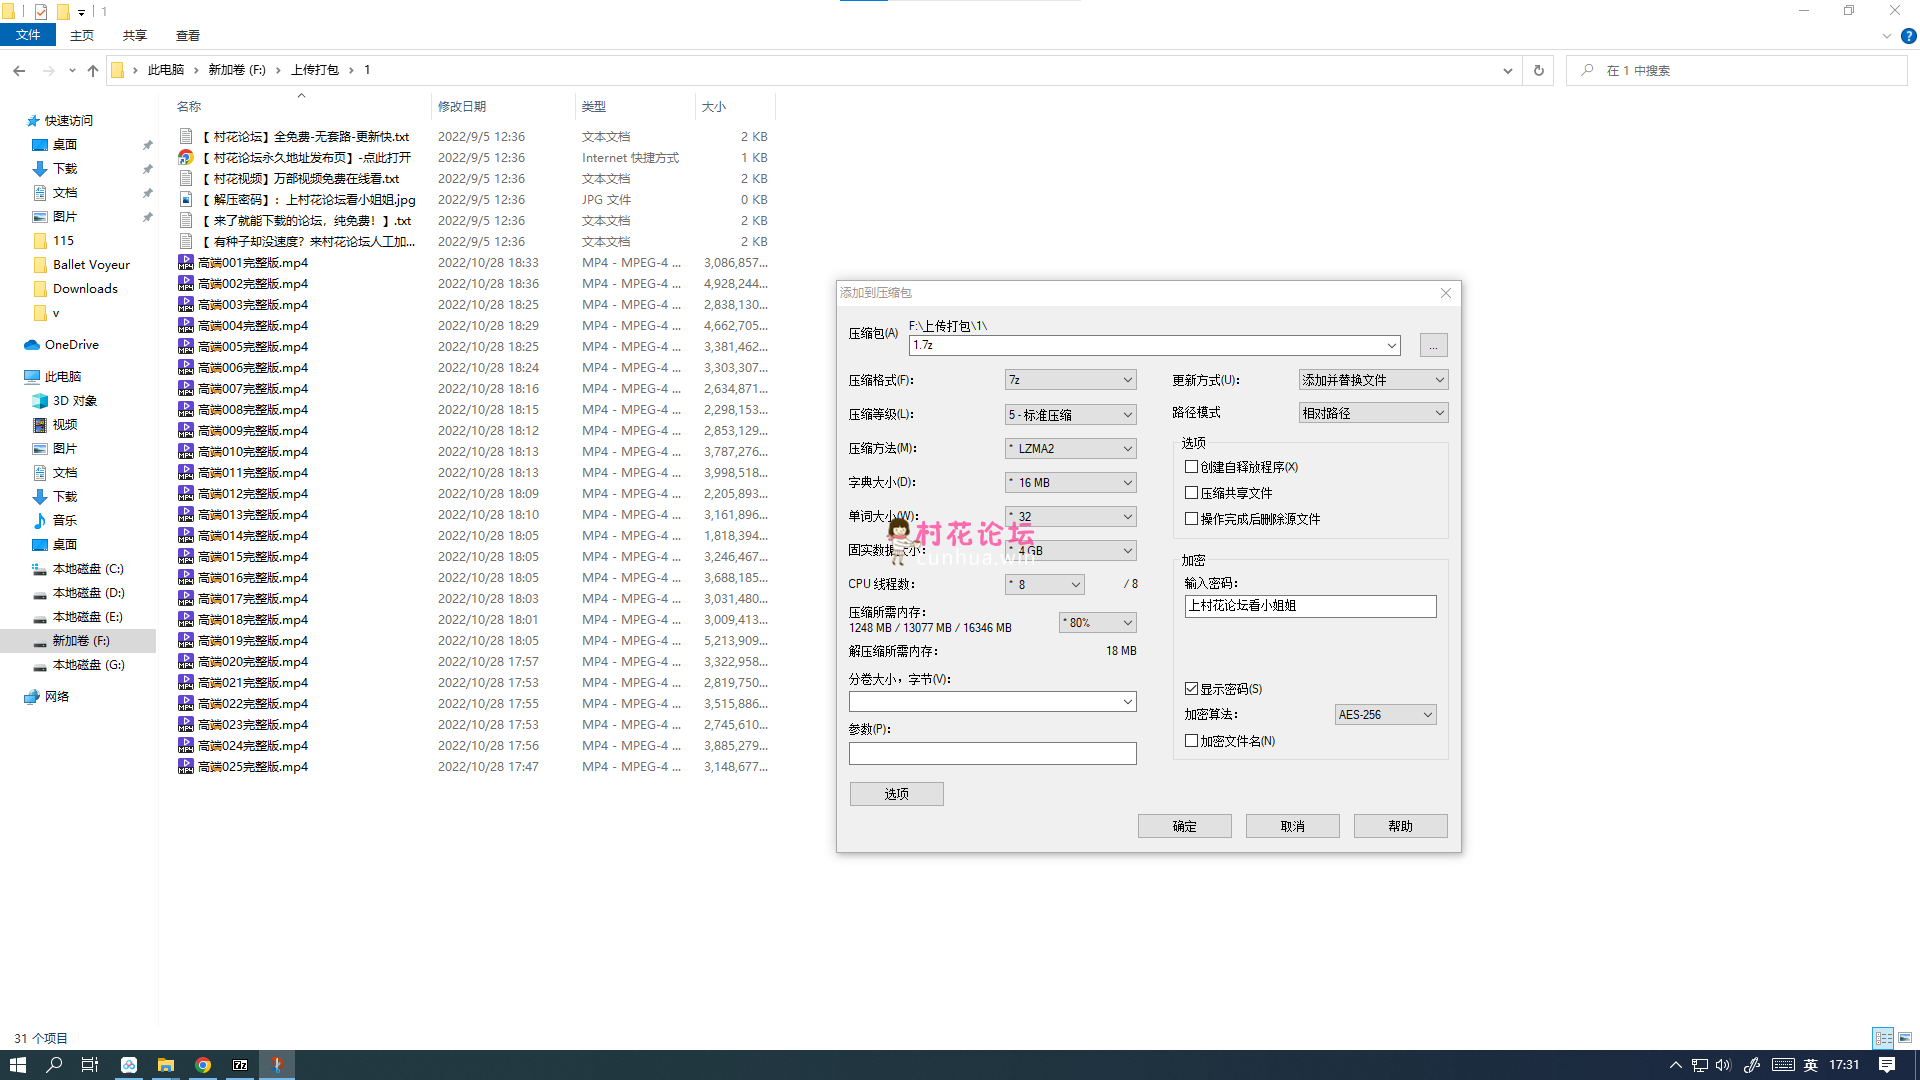Open the AES-256 encryption algorithm dropdown
This screenshot has height=1080, width=1920.
click(1385, 714)
